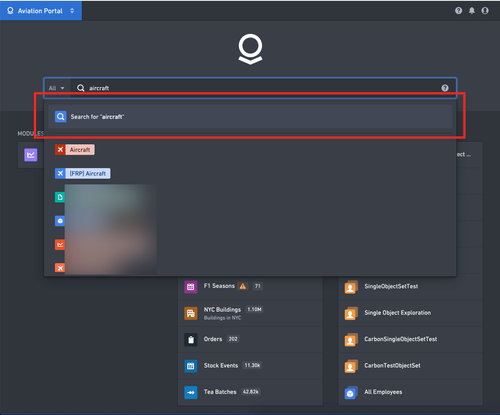
Task: Open Single Object Exploration item
Action: pyautogui.click(x=398, y=313)
